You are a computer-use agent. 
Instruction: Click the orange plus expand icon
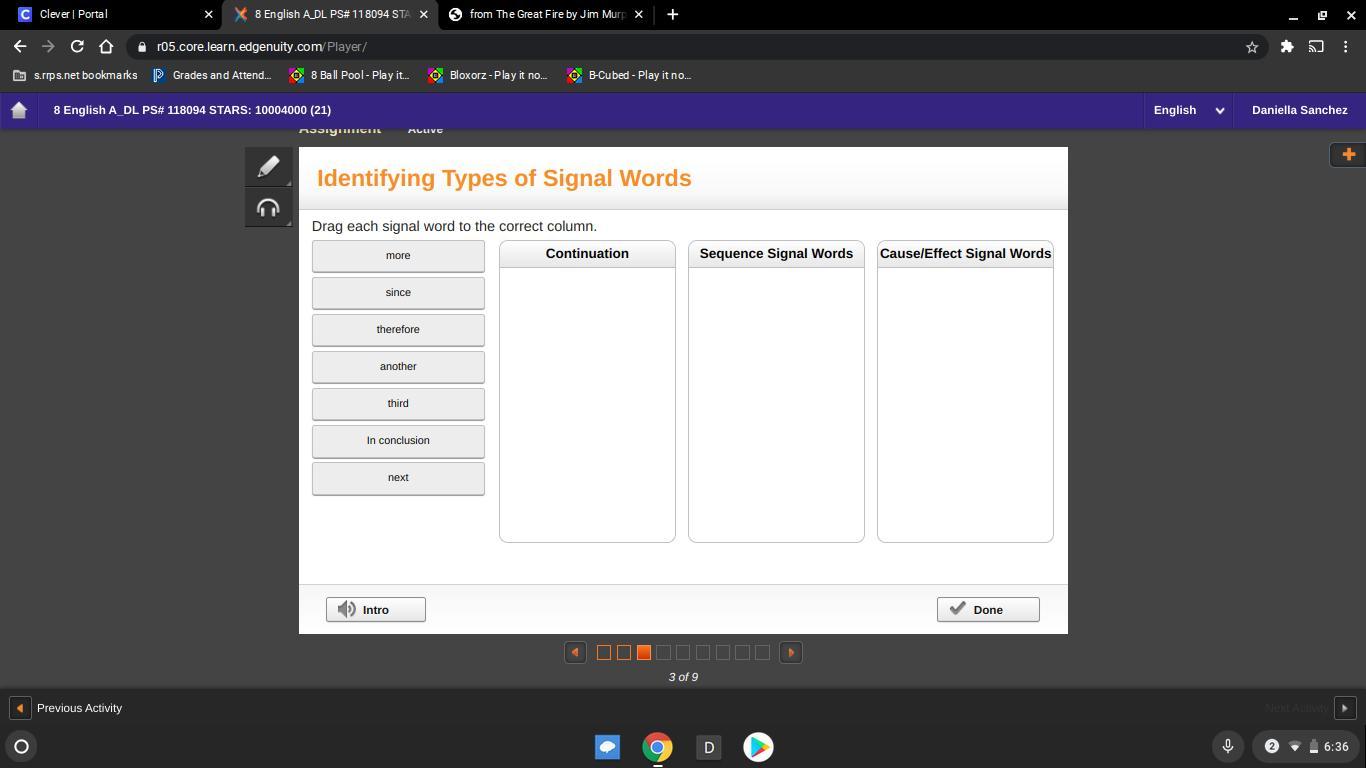coord(1348,154)
